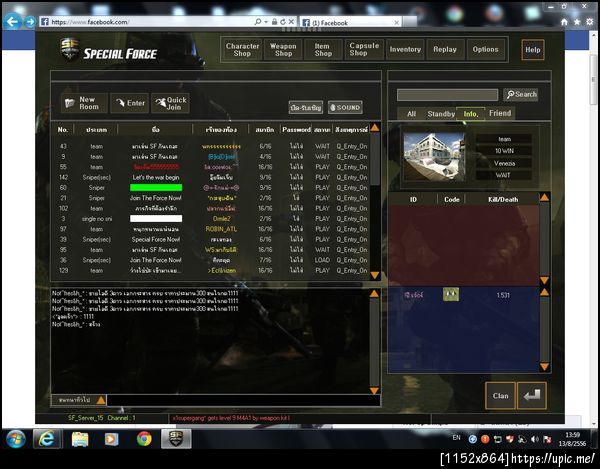Toggle the SOUND button
This screenshot has width=600, height=469.
point(345,107)
